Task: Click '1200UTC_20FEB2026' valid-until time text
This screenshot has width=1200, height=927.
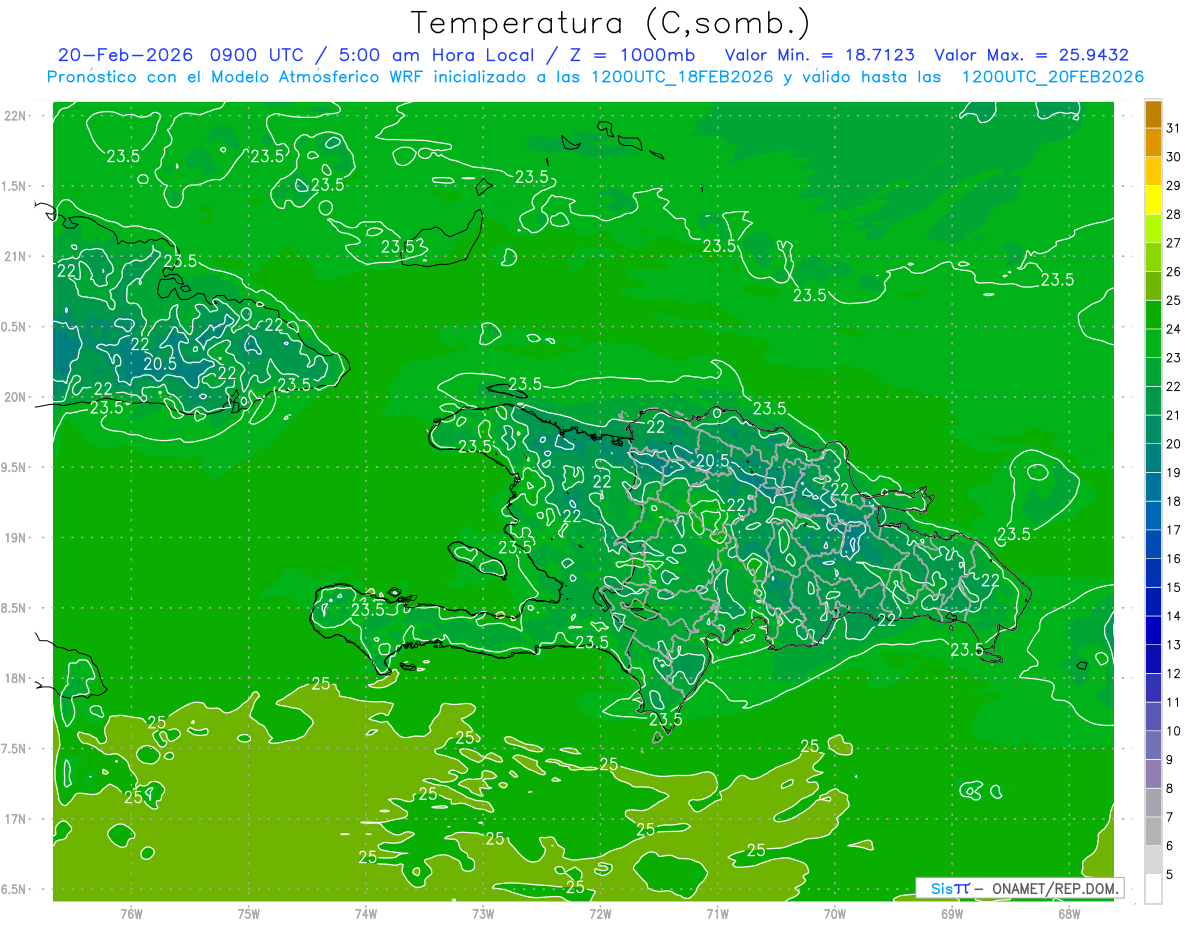Action: pyautogui.click(x=1052, y=77)
